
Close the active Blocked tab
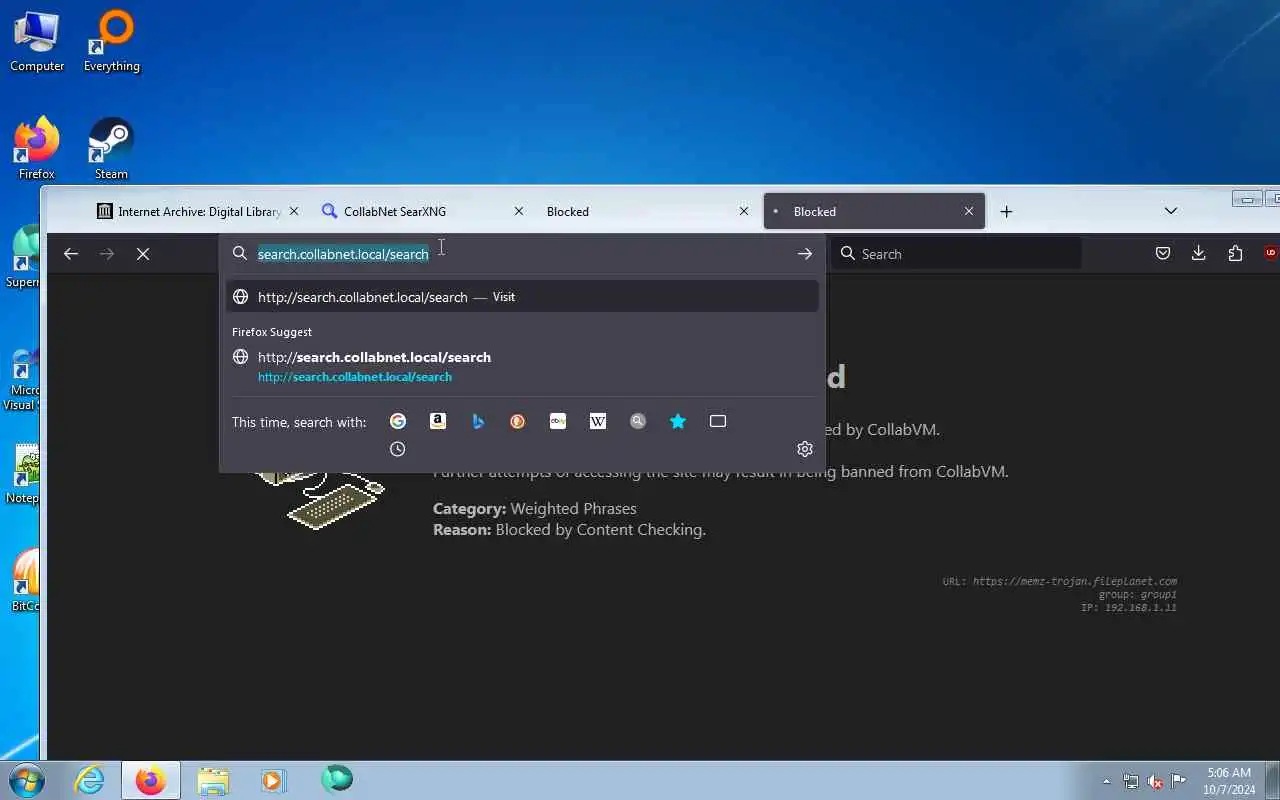click(x=969, y=211)
